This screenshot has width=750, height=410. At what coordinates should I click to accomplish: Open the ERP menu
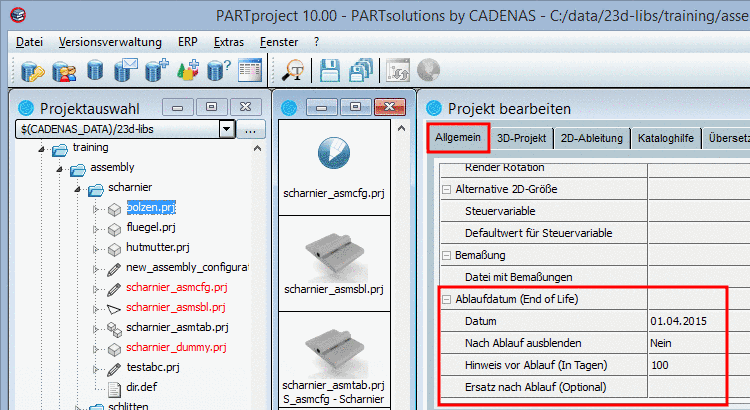[x=188, y=42]
